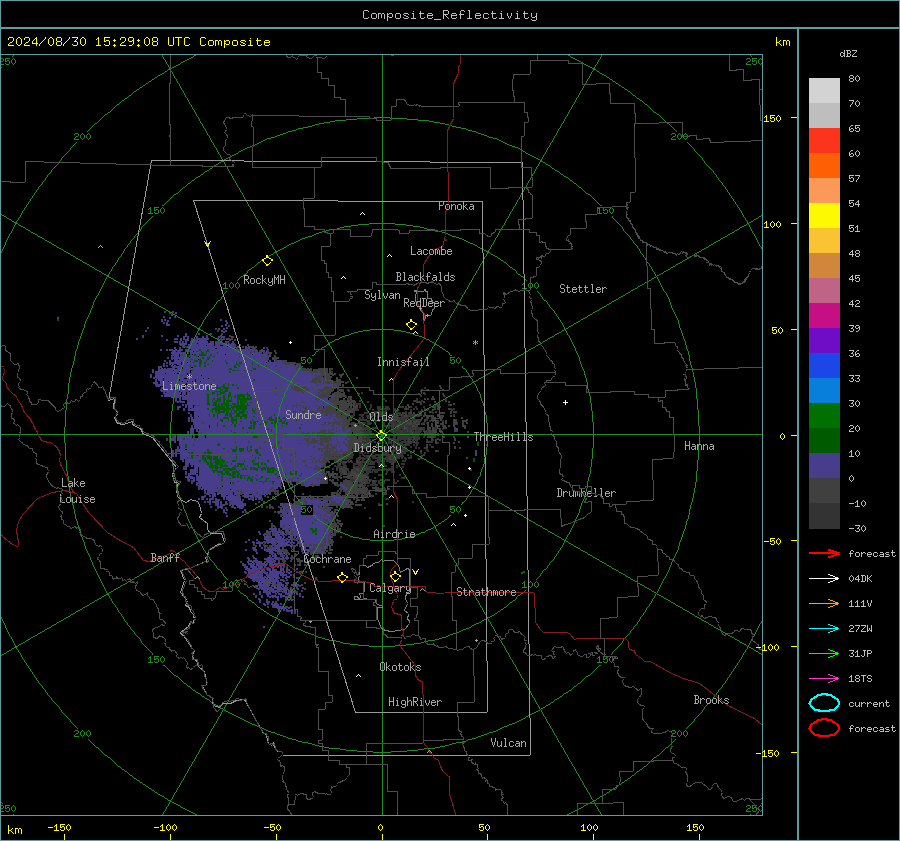This screenshot has width=900, height=841.
Task: Click the Olds city label
Action: pos(381,416)
